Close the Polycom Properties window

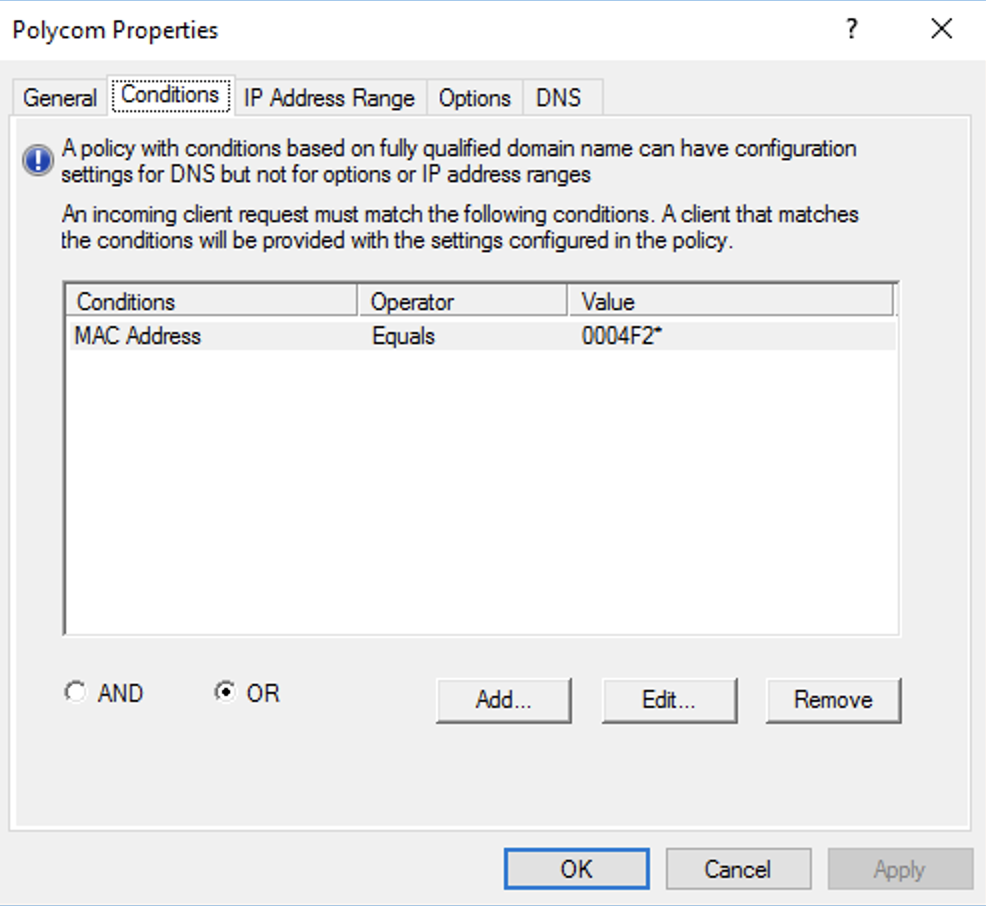[x=941, y=29]
